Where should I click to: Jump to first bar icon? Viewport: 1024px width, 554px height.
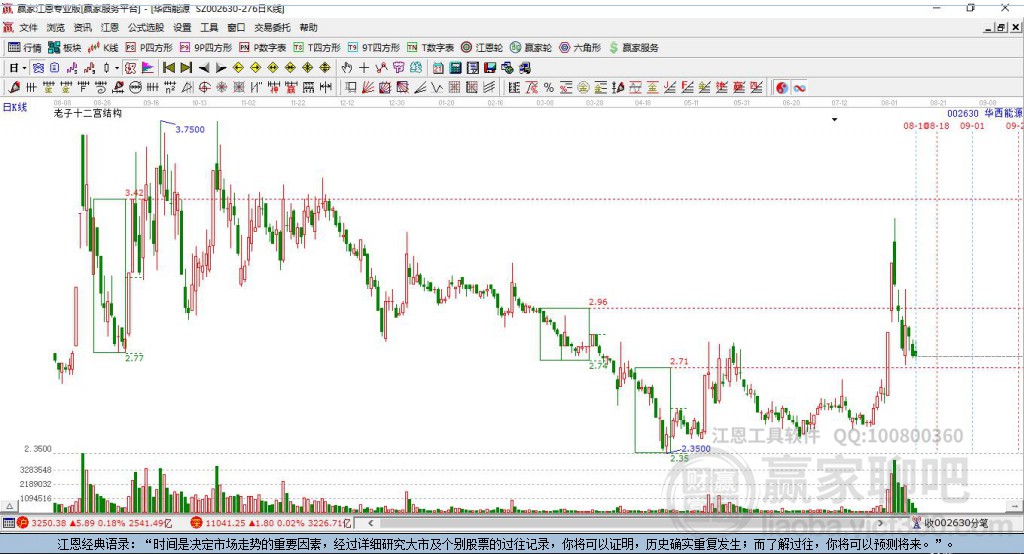[x=168, y=68]
